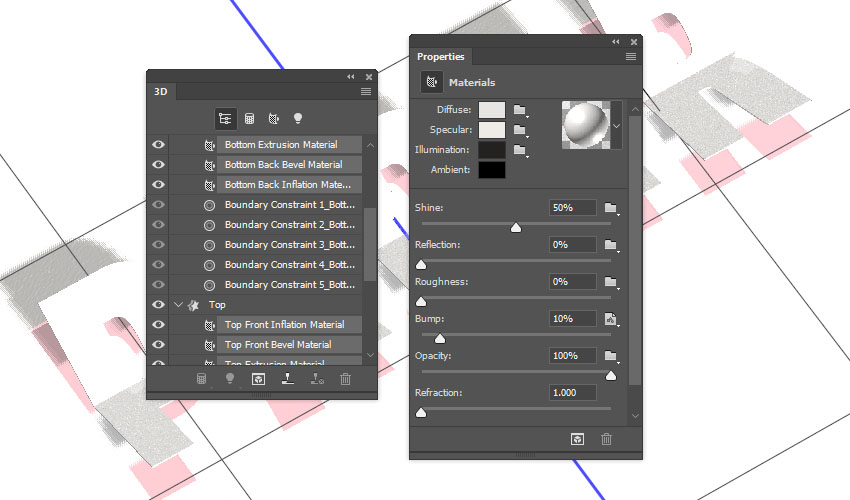Click Properties panel scrollbar down arrow

pos(635,416)
